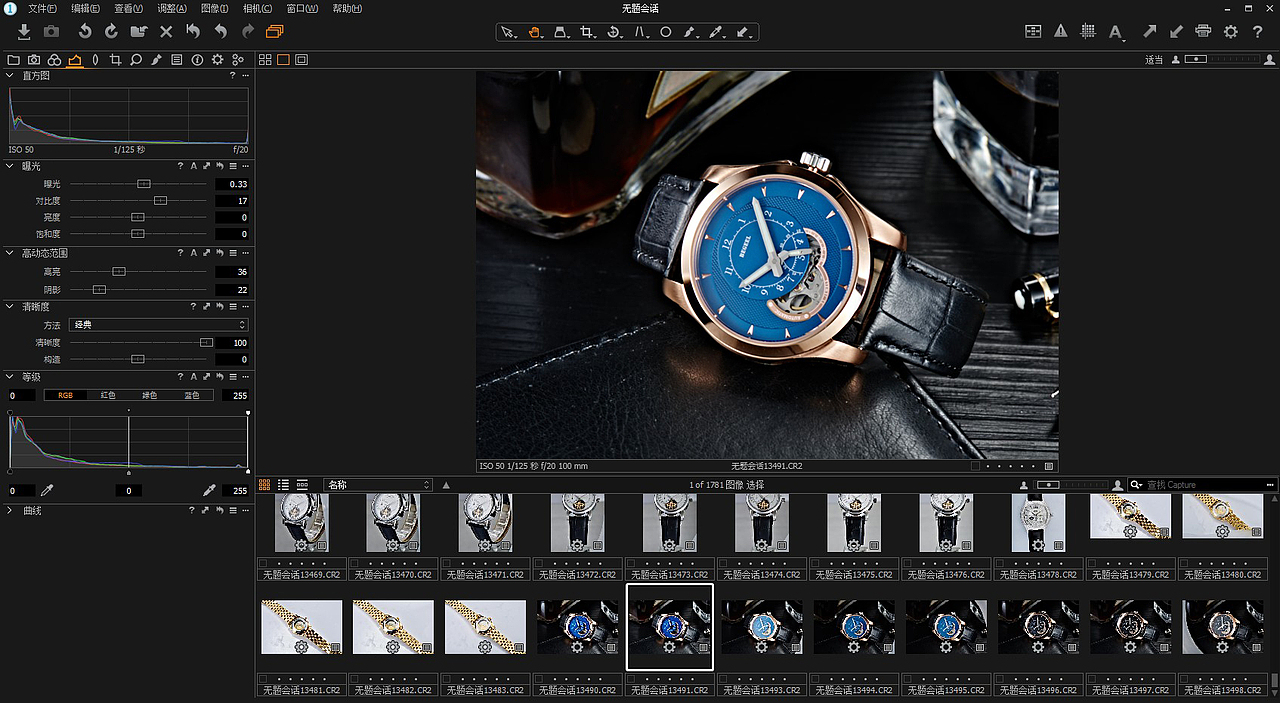Click the 查找 Capture search field
The width and height of the screenshot is (1280, 703).
(1205, 485)
